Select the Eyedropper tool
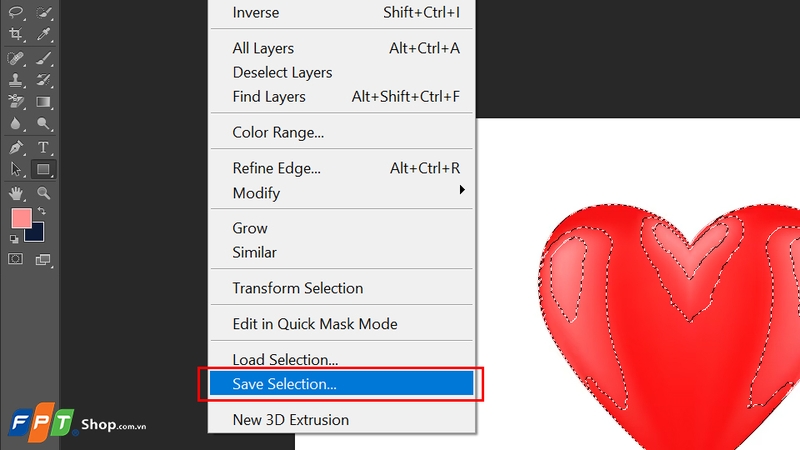 43,34
